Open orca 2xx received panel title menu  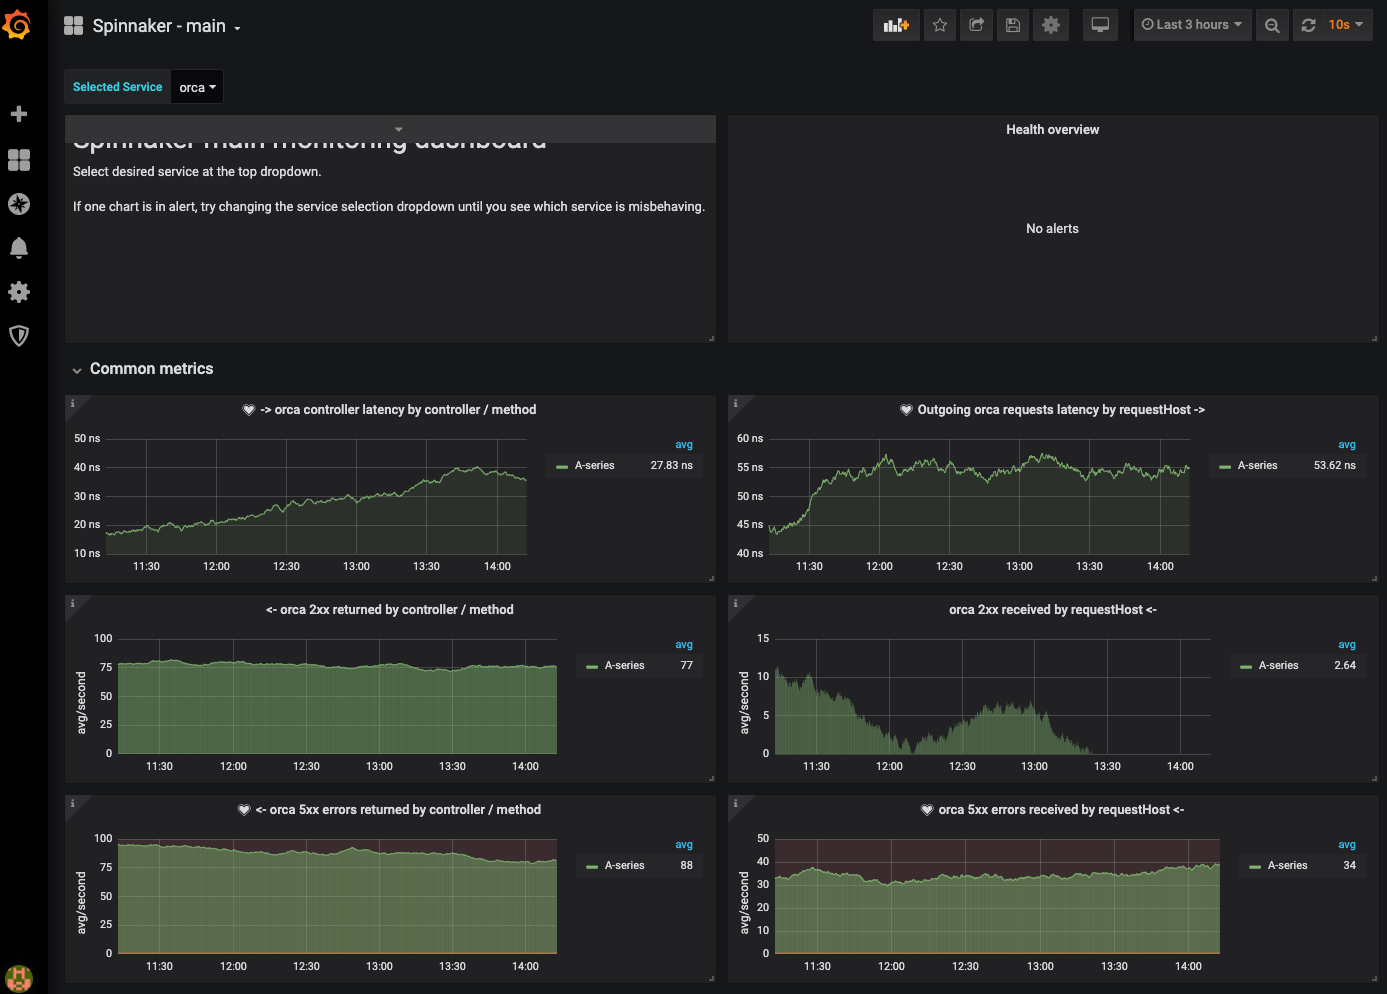[1053, 610]
